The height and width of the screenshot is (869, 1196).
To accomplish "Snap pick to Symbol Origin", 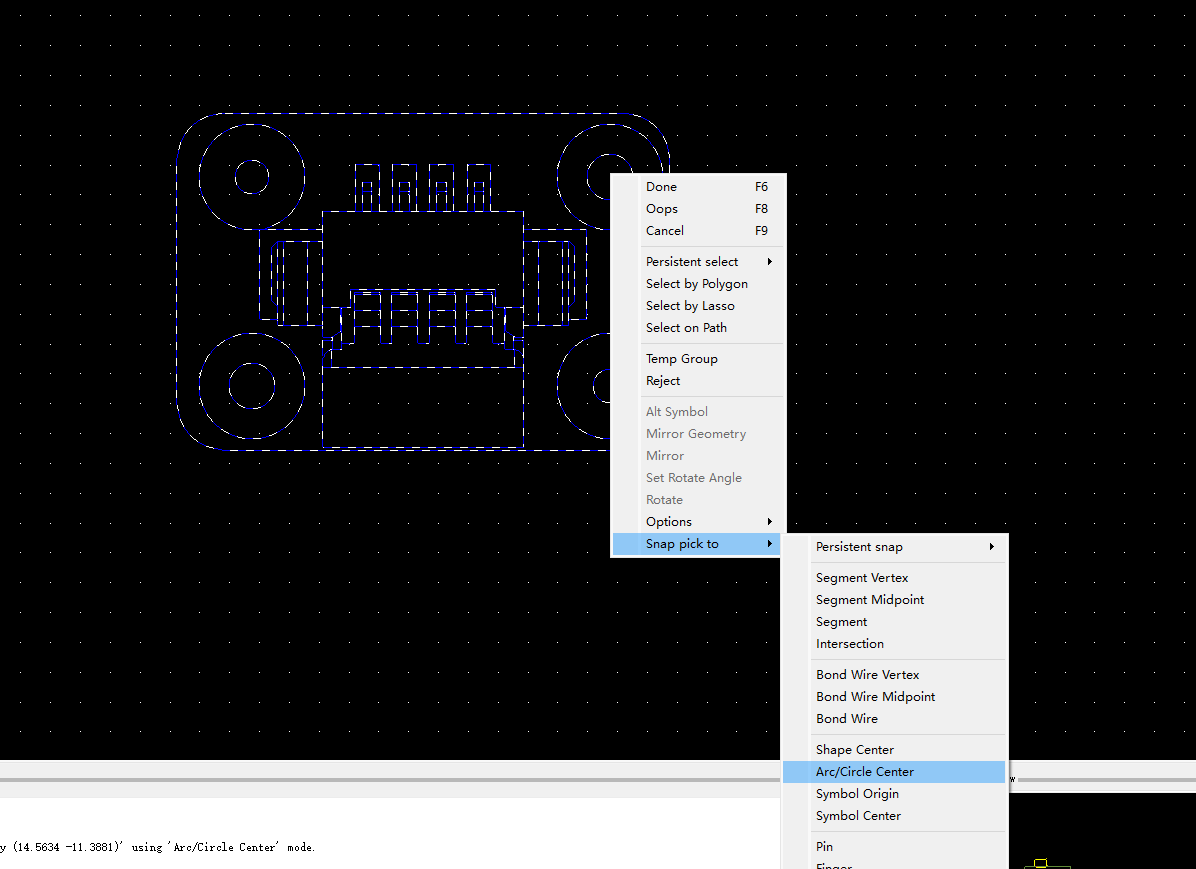I will 895,794.
